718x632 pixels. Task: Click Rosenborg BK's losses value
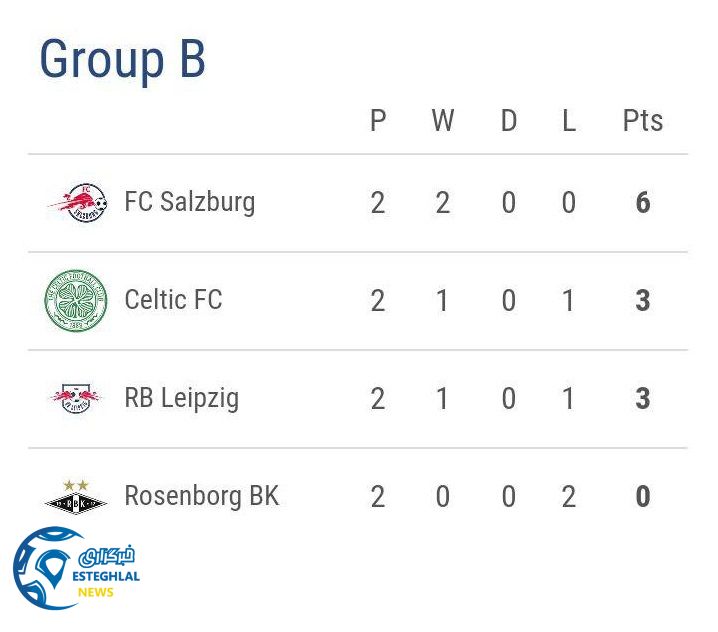pyautogui.click(x=569, y=497)
